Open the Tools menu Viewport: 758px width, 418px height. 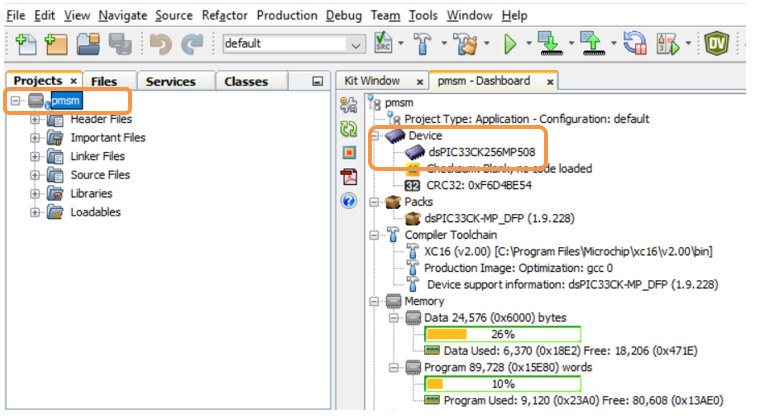point(423,15)
